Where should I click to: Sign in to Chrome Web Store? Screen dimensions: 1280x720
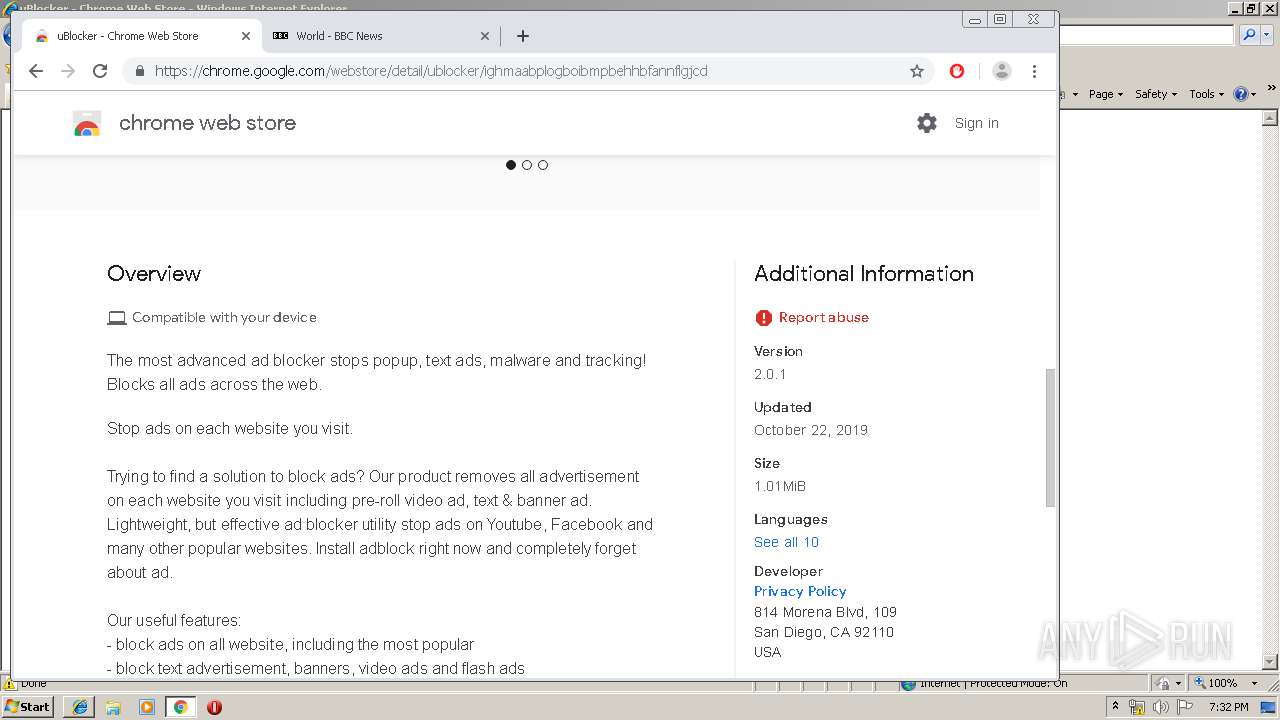click(976, 123)
